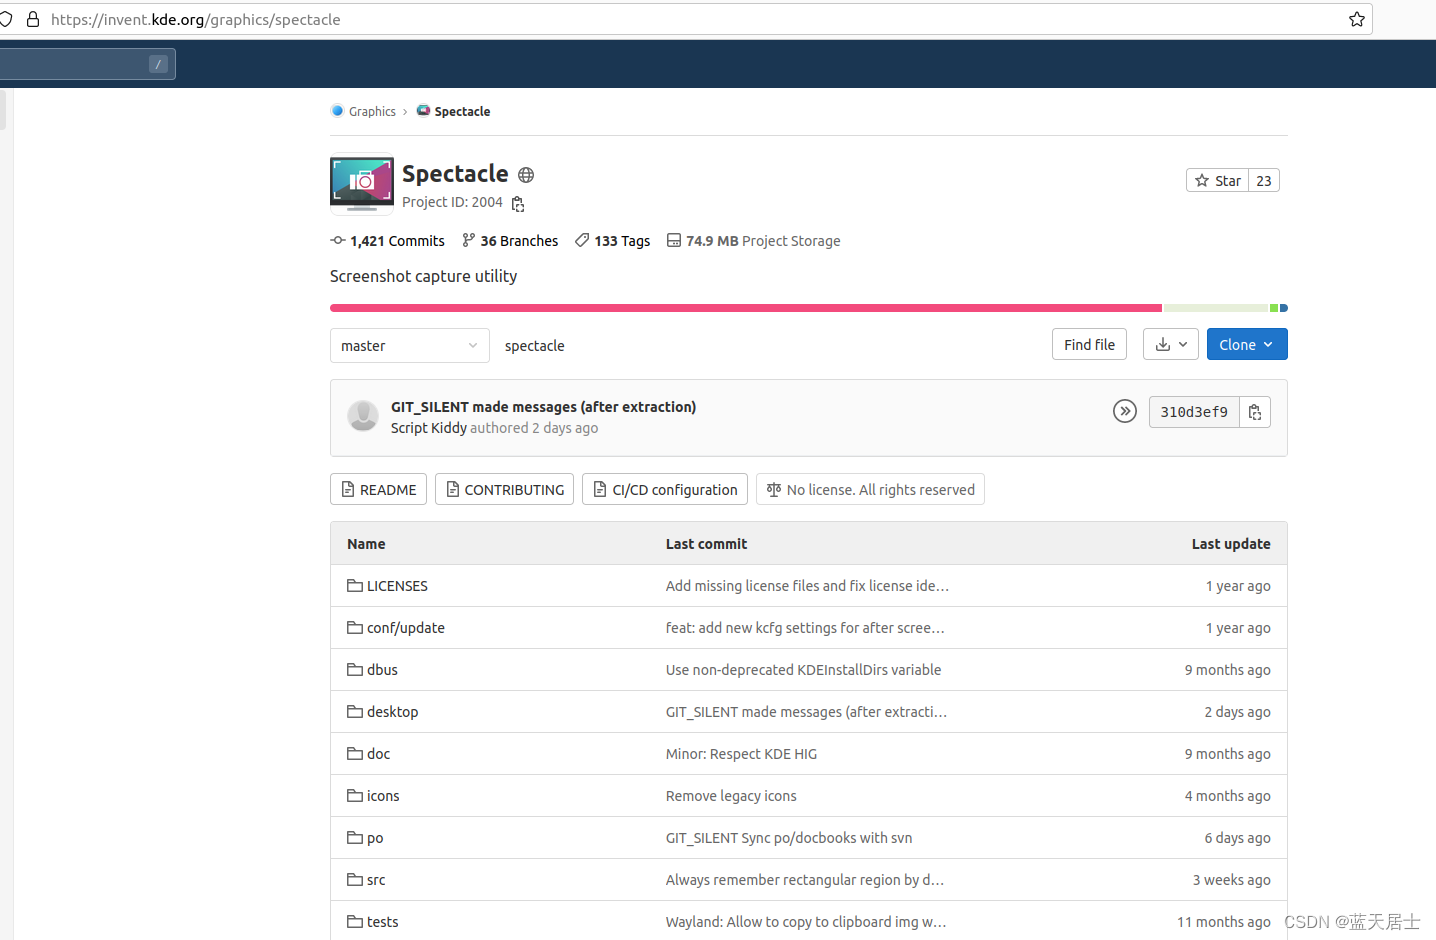Viewport: 1436px width, 940px height.
Task: Click the pink segment of language bar
Action: coord(746,308)
